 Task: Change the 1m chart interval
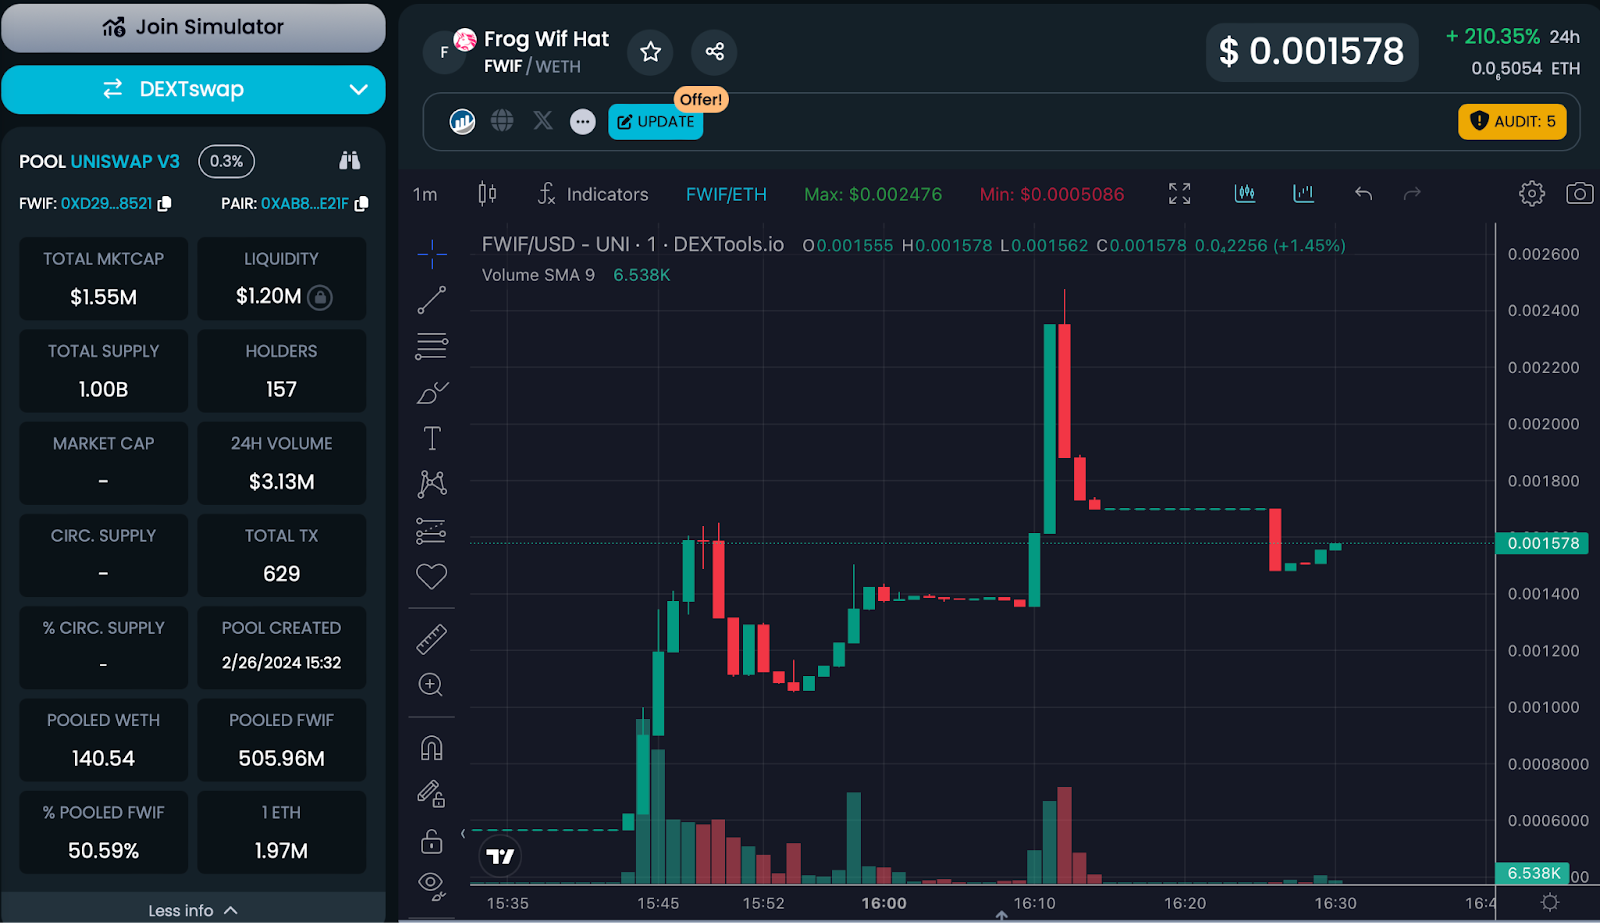coord(425,195)
